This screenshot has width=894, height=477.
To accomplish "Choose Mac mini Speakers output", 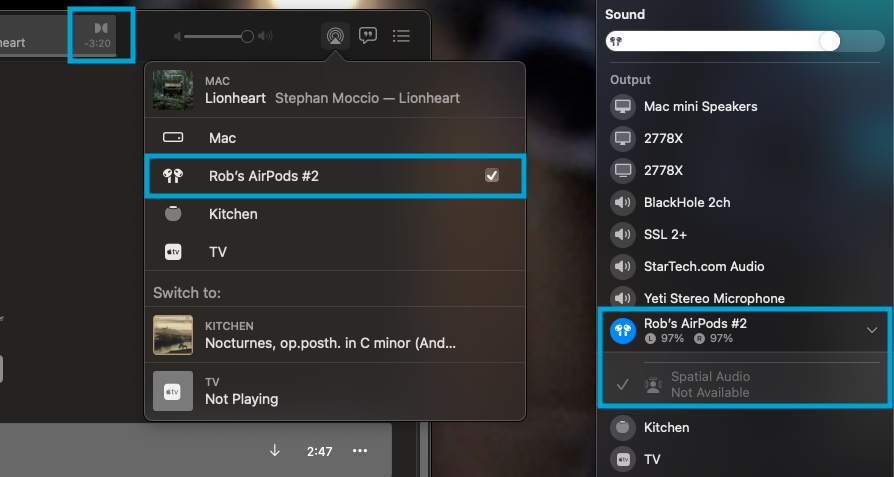I will [x=745, y=107].
